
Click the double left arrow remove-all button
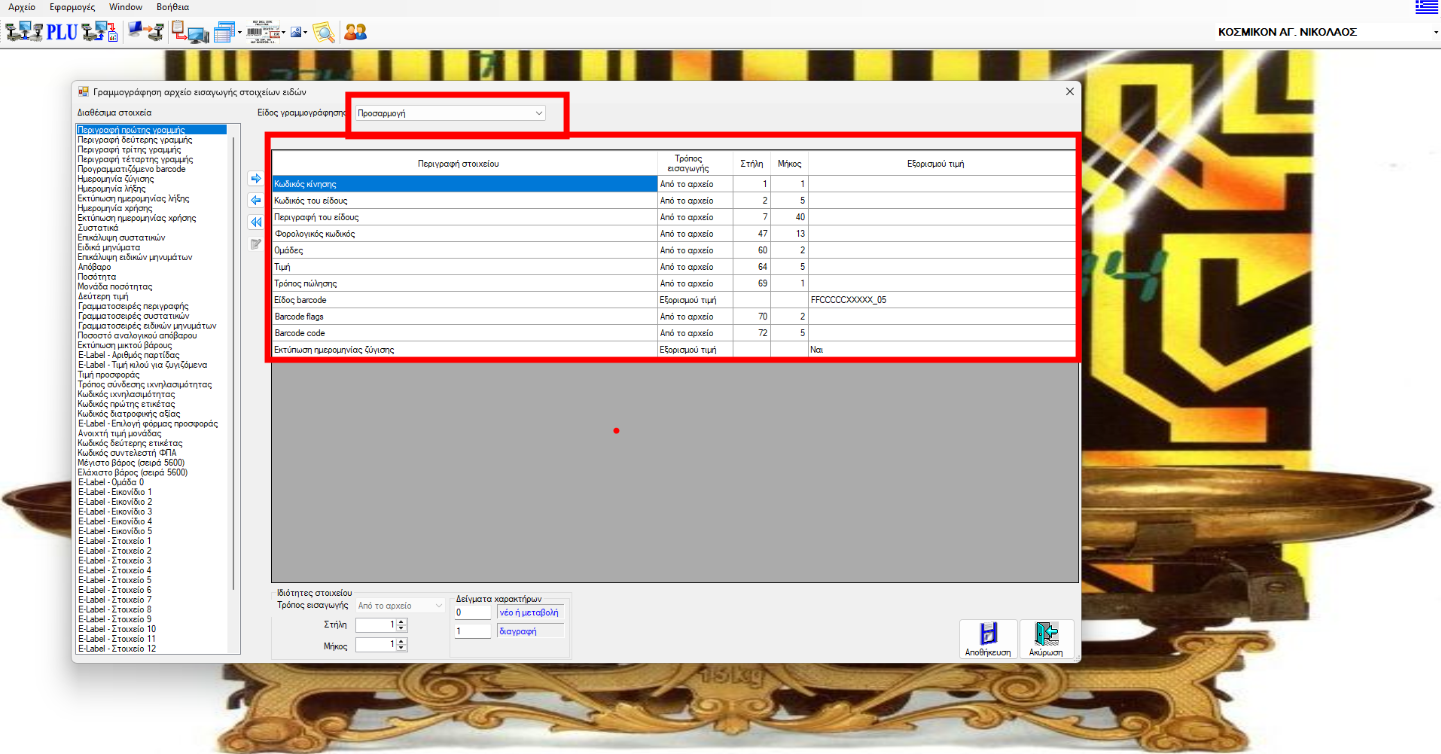click(x=255, y=222)
